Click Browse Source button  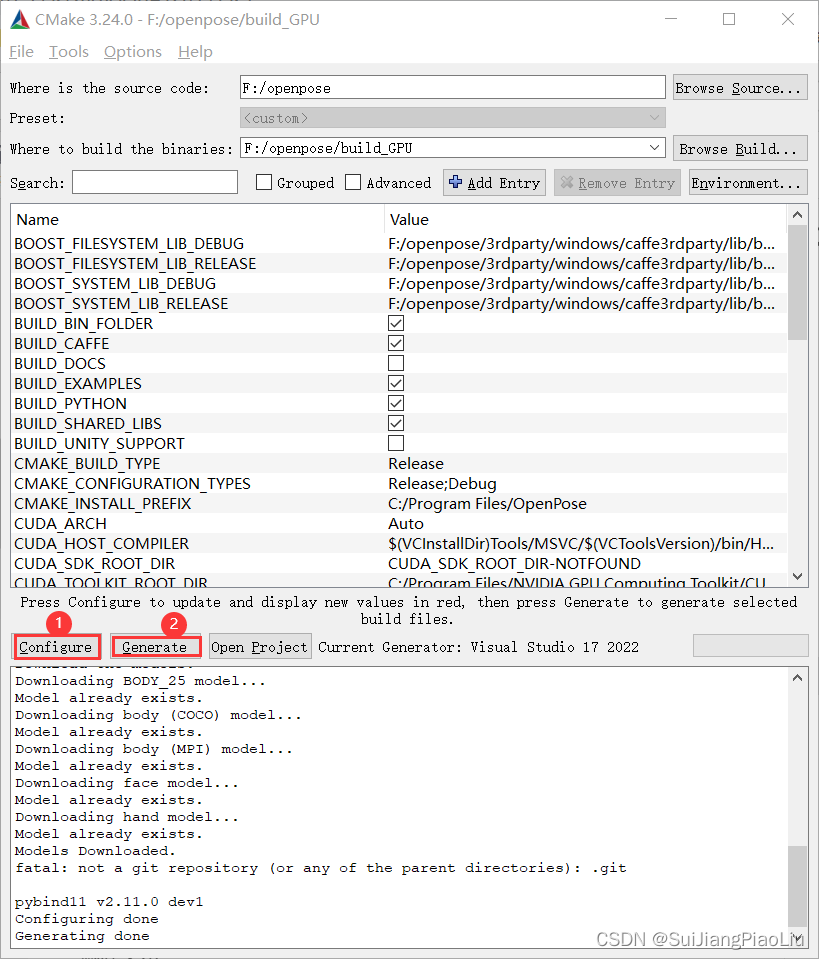[740, 87]
